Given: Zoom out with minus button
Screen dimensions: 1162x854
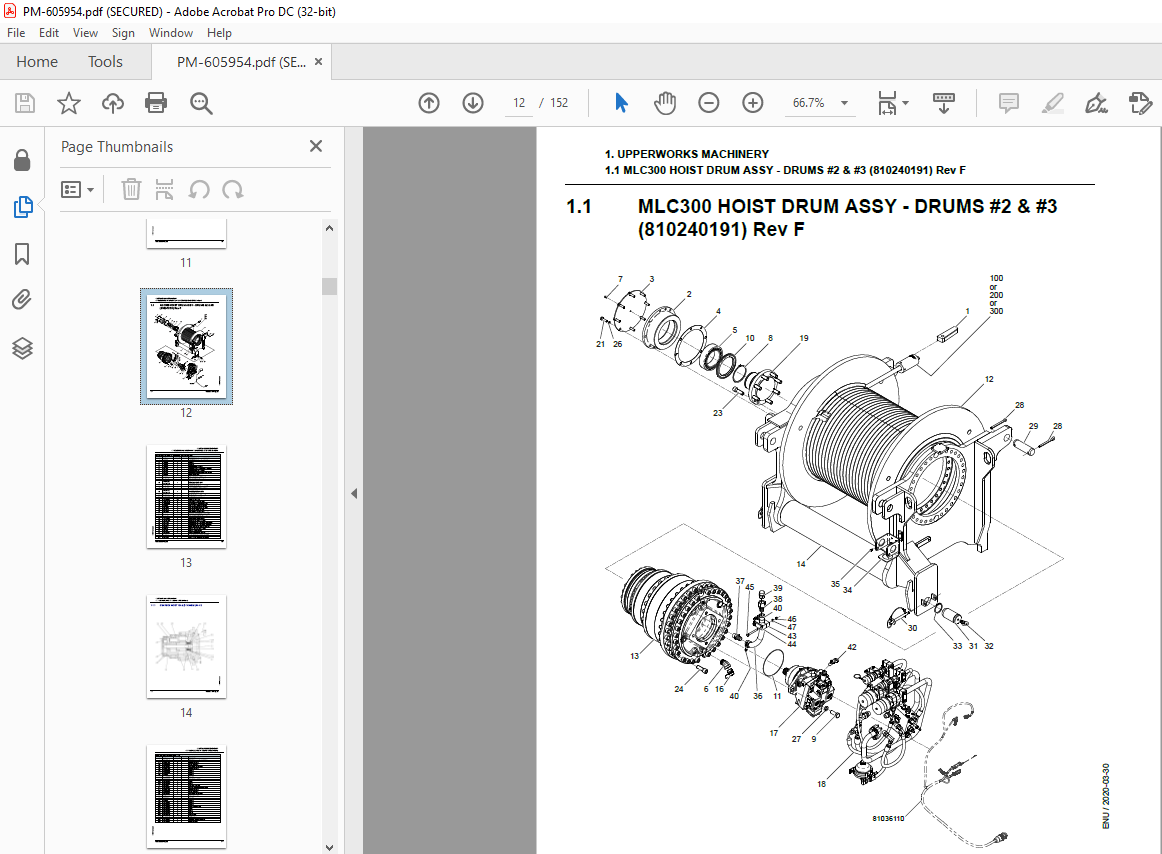Looking at the screenshot, I should 708,103.
